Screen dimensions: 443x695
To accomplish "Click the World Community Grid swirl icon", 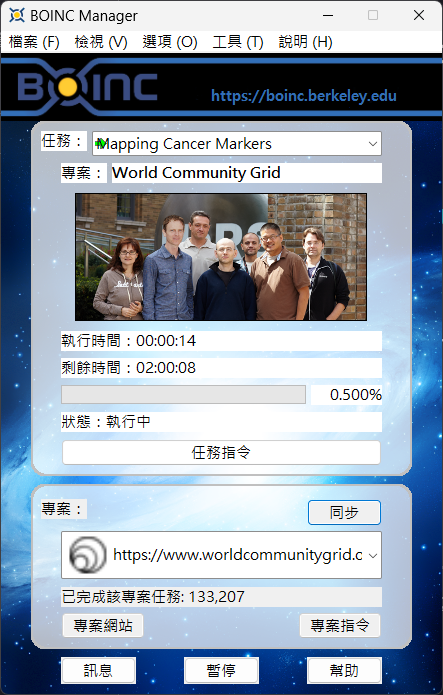I will point(88,555).
